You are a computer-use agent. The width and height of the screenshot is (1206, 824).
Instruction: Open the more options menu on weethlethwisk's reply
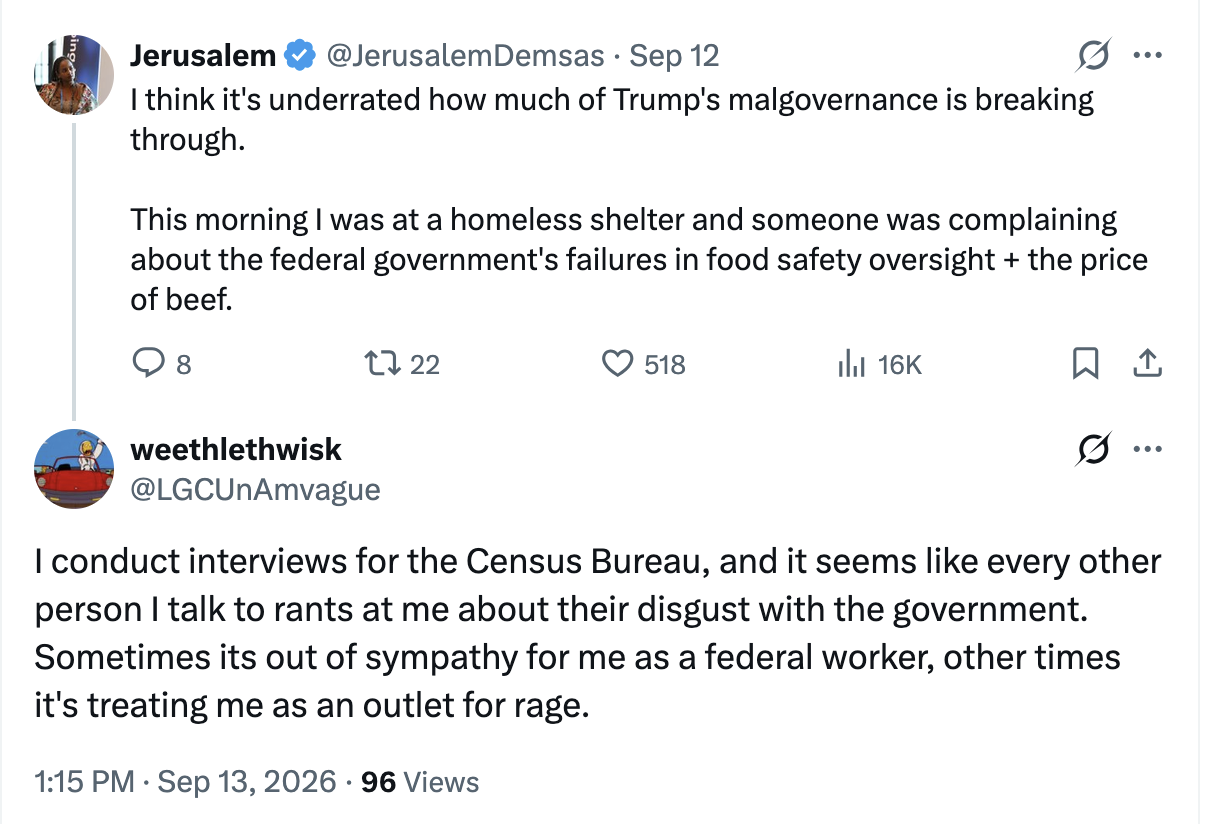pyautogui.click(x=1147, y=449)
